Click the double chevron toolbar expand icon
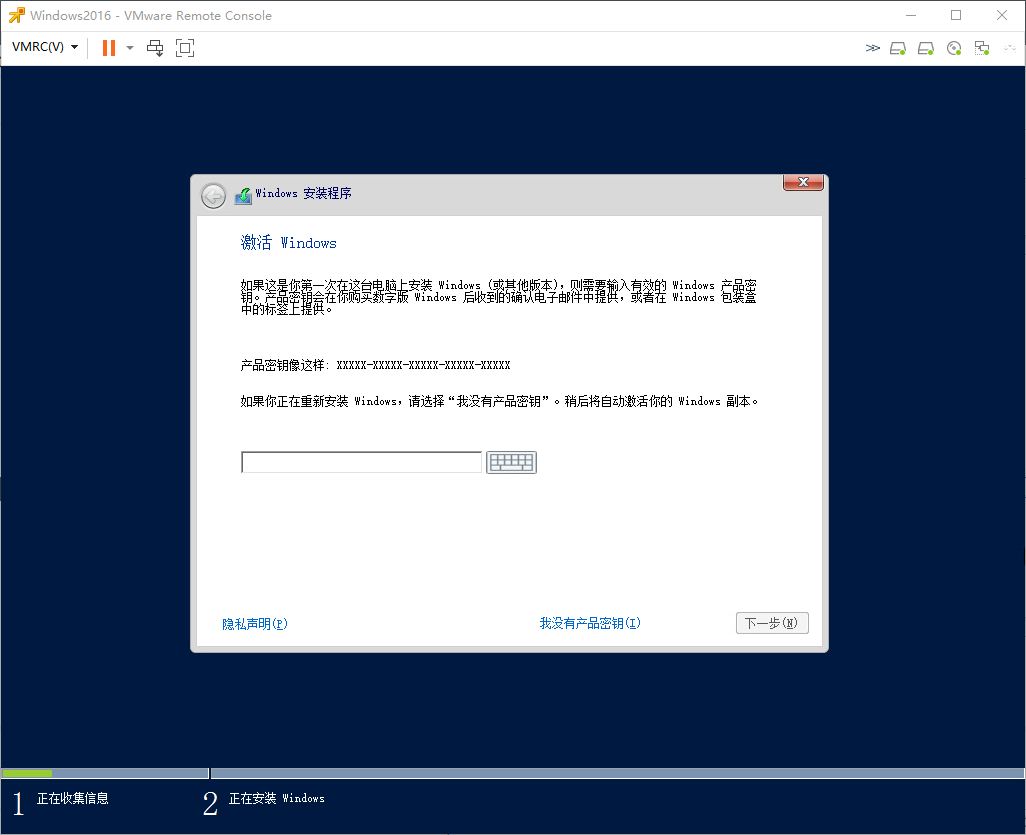The height and width of the screenshot is (835, 1026). (872, 48)
